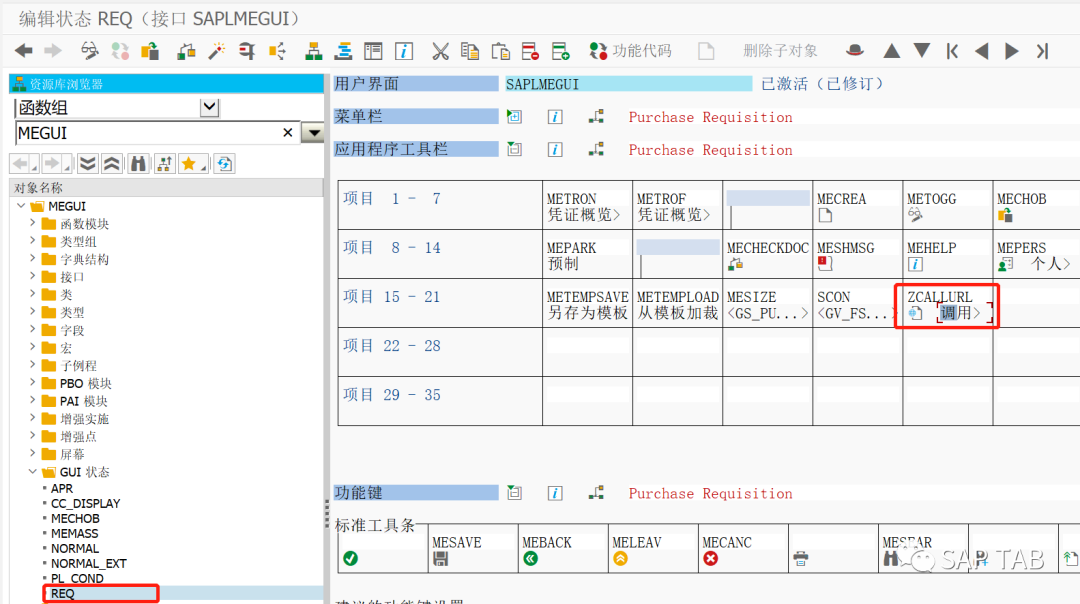
Task: Click the binoculars find icon in browser
Action: [138, 163]
